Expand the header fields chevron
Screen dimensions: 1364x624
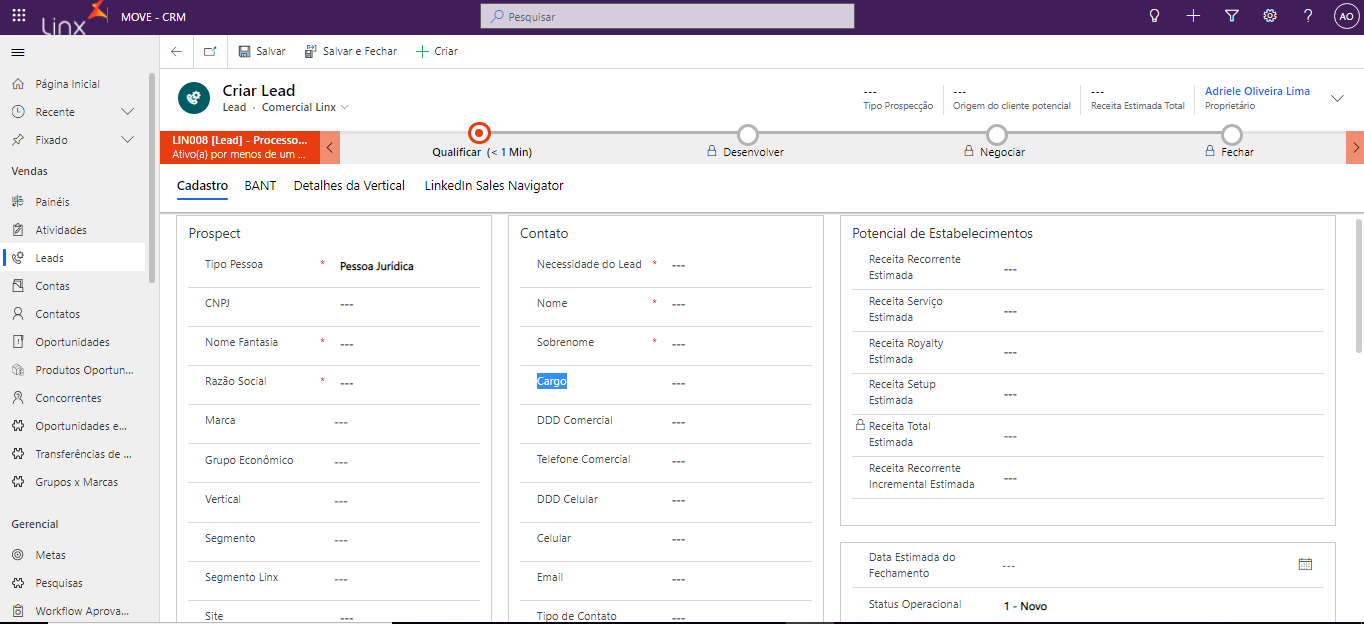(1337, 98)
